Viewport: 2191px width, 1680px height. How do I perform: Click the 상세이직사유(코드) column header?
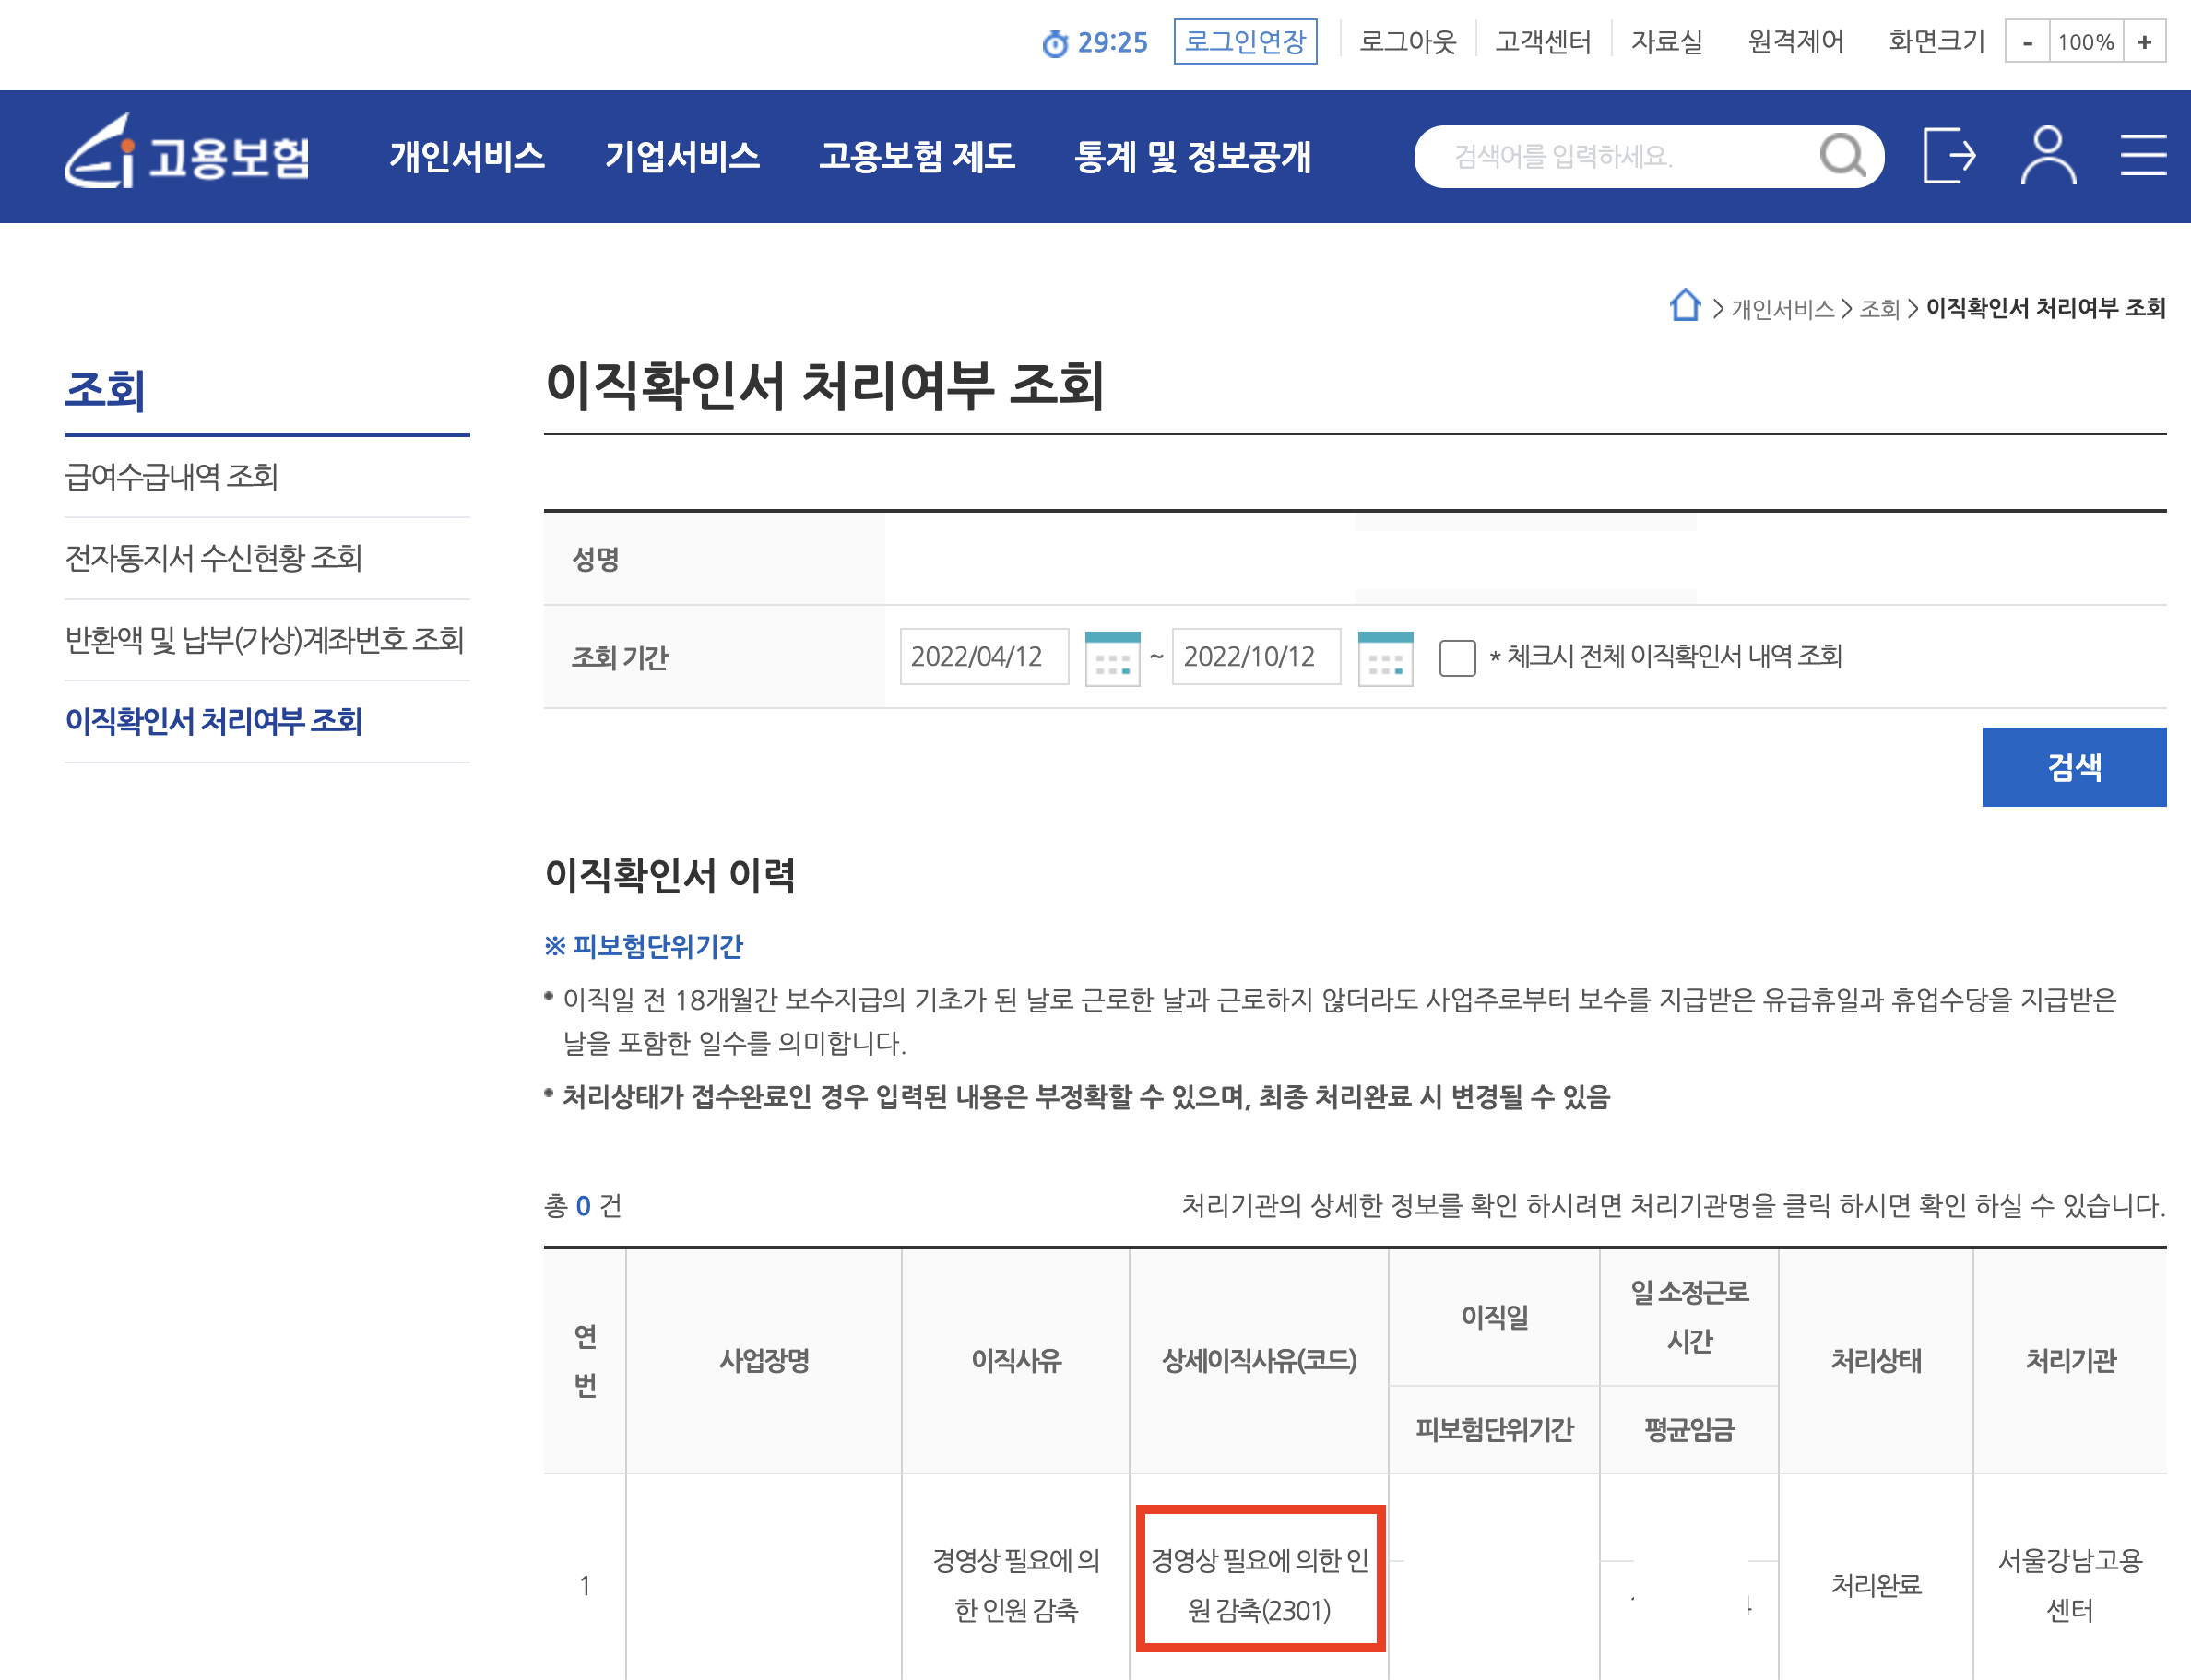[x=1259, y=1360]
